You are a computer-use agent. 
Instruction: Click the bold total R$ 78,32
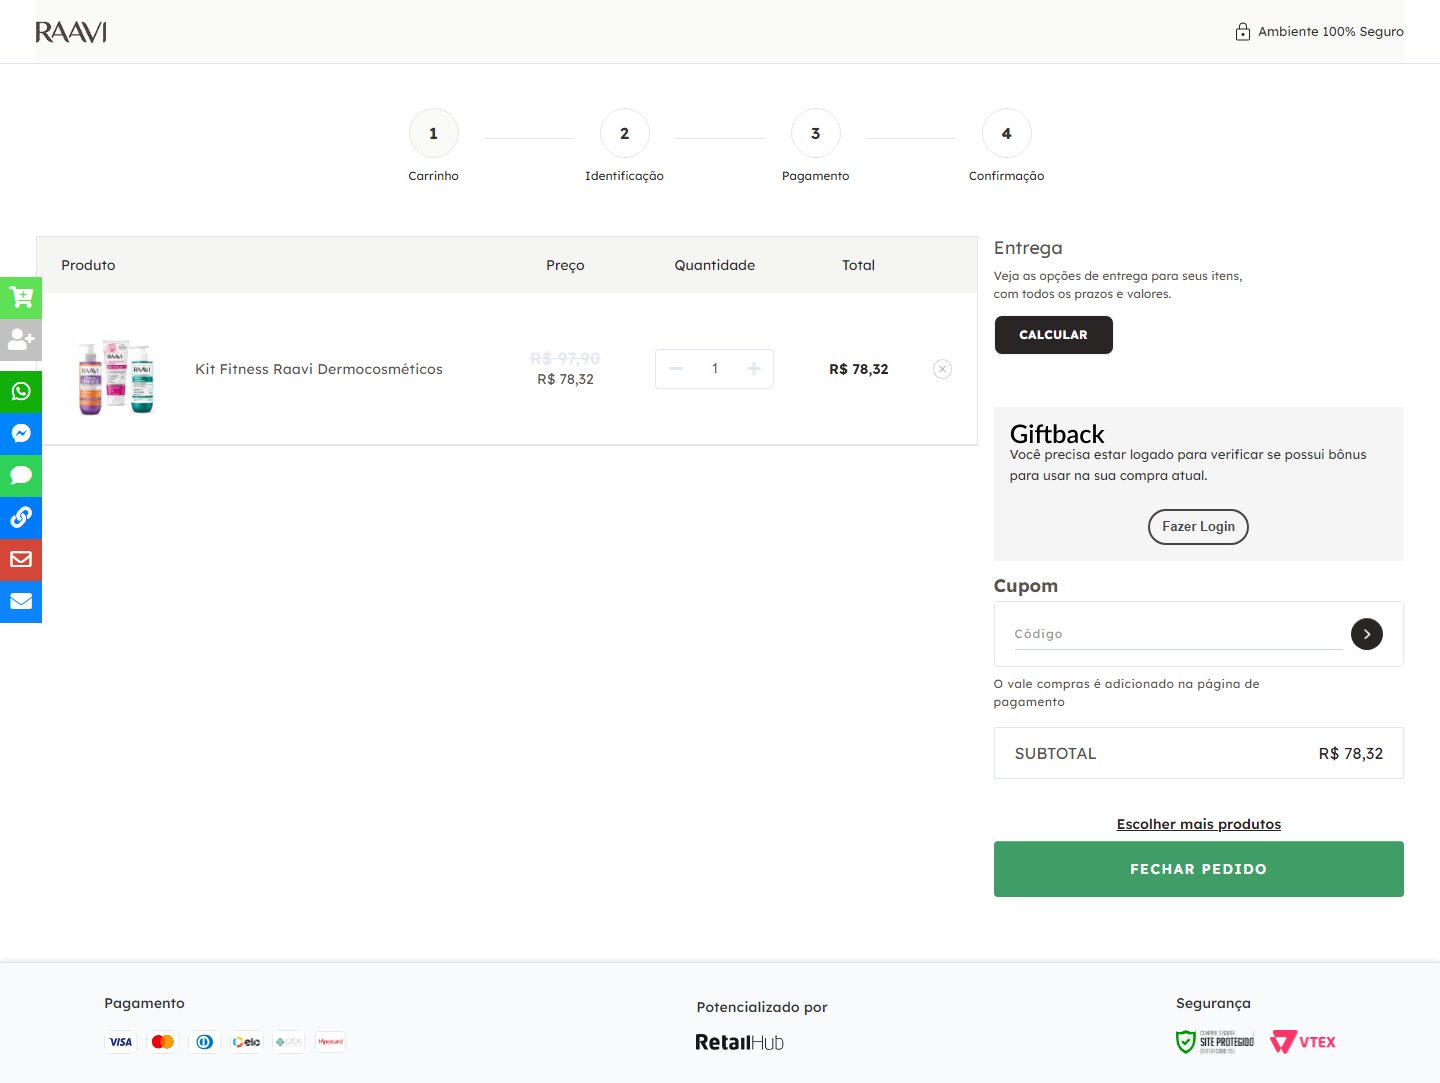pyautogui.click(x=858, y=369)
